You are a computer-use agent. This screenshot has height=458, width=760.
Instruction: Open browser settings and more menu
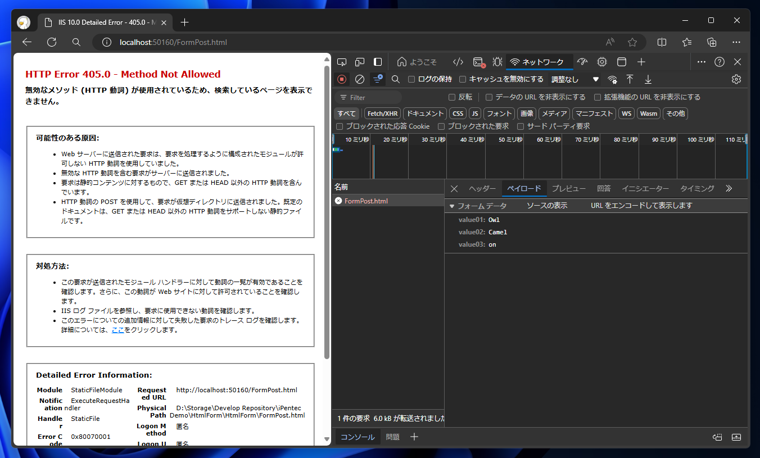pyautogui.click(x=736, y=42)
